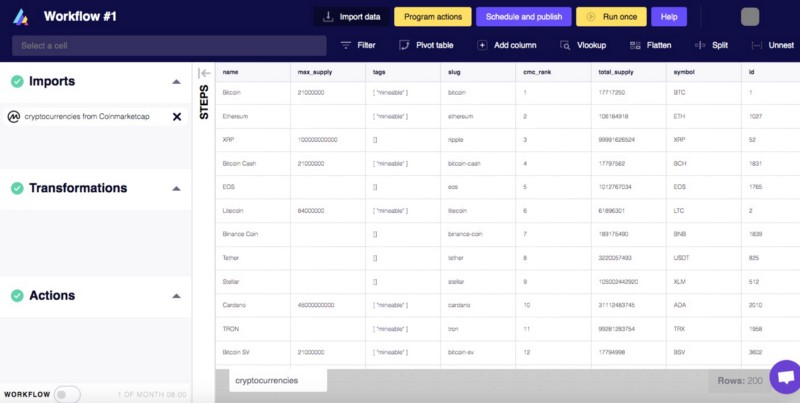Toggle the Workflow switch
The image size is (800, 403).
(67, 394)
